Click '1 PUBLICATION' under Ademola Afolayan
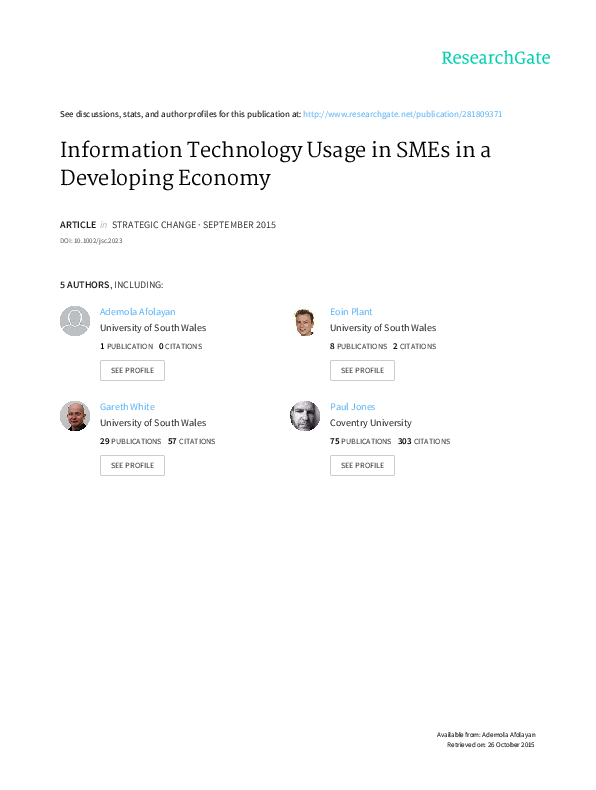The image size is (596, 790). click(126, 346)
